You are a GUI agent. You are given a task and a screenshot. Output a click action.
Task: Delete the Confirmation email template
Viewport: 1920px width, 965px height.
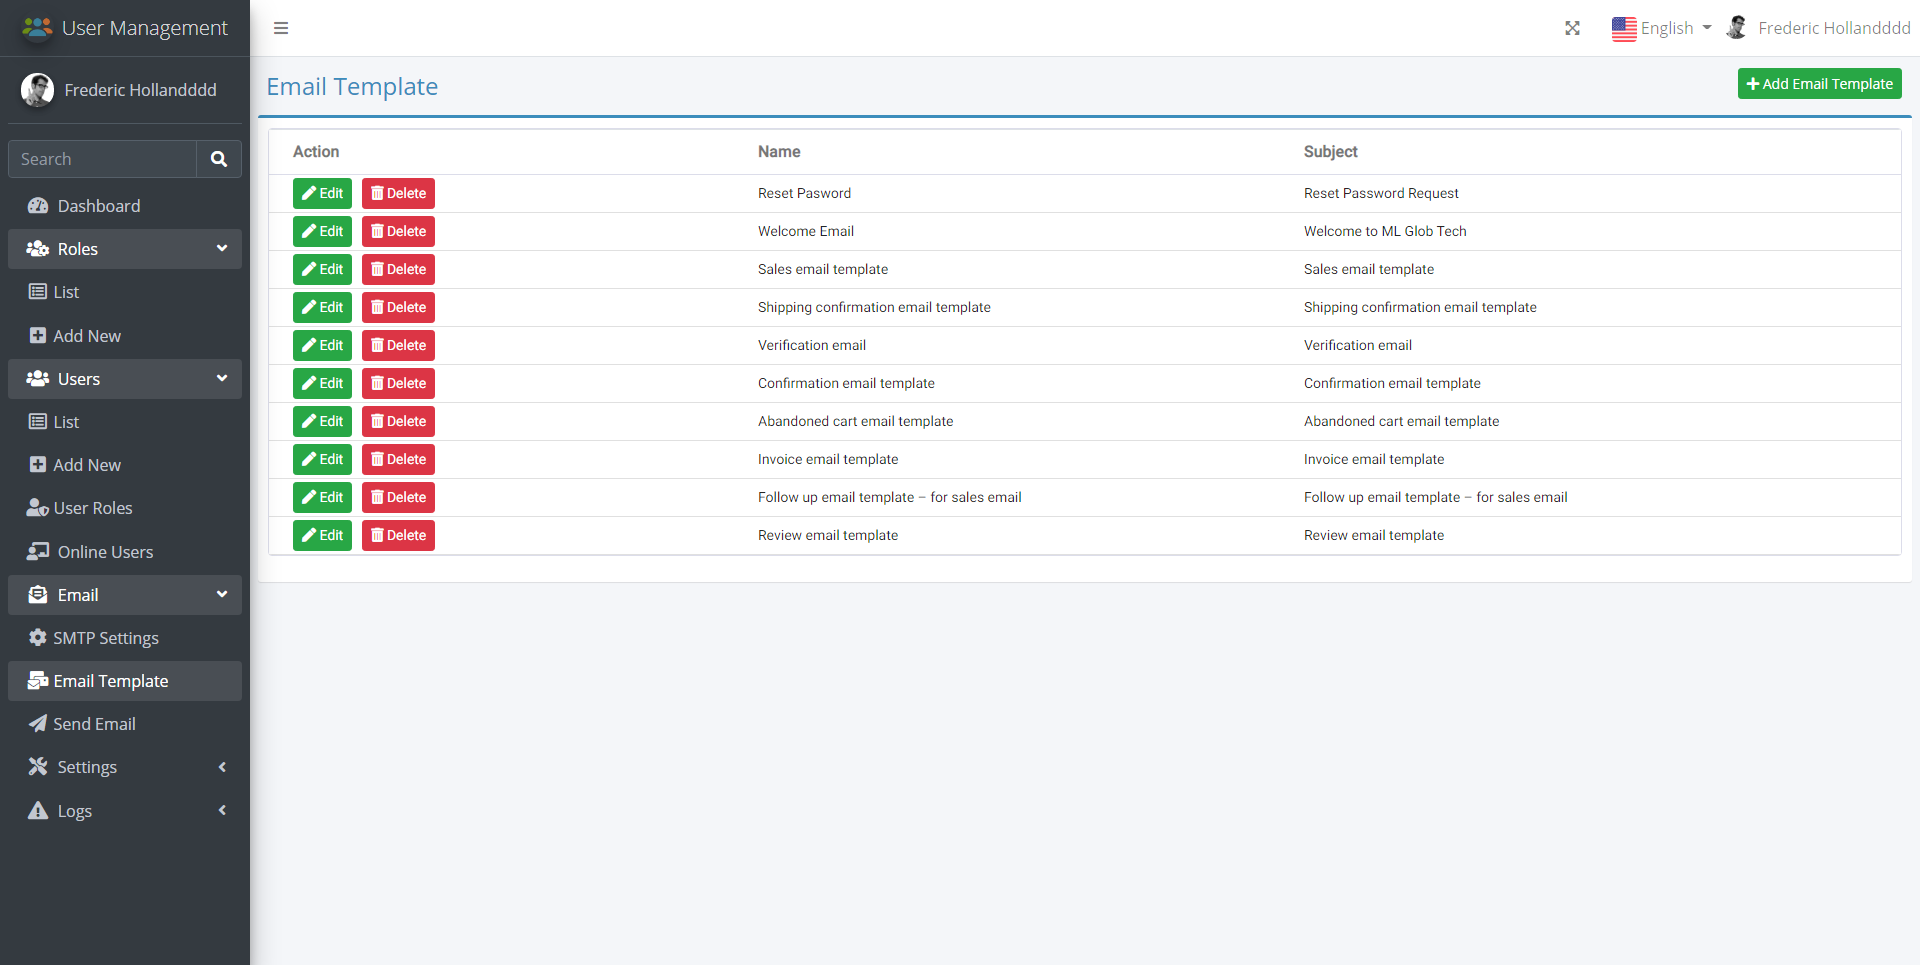pos(398,383)
